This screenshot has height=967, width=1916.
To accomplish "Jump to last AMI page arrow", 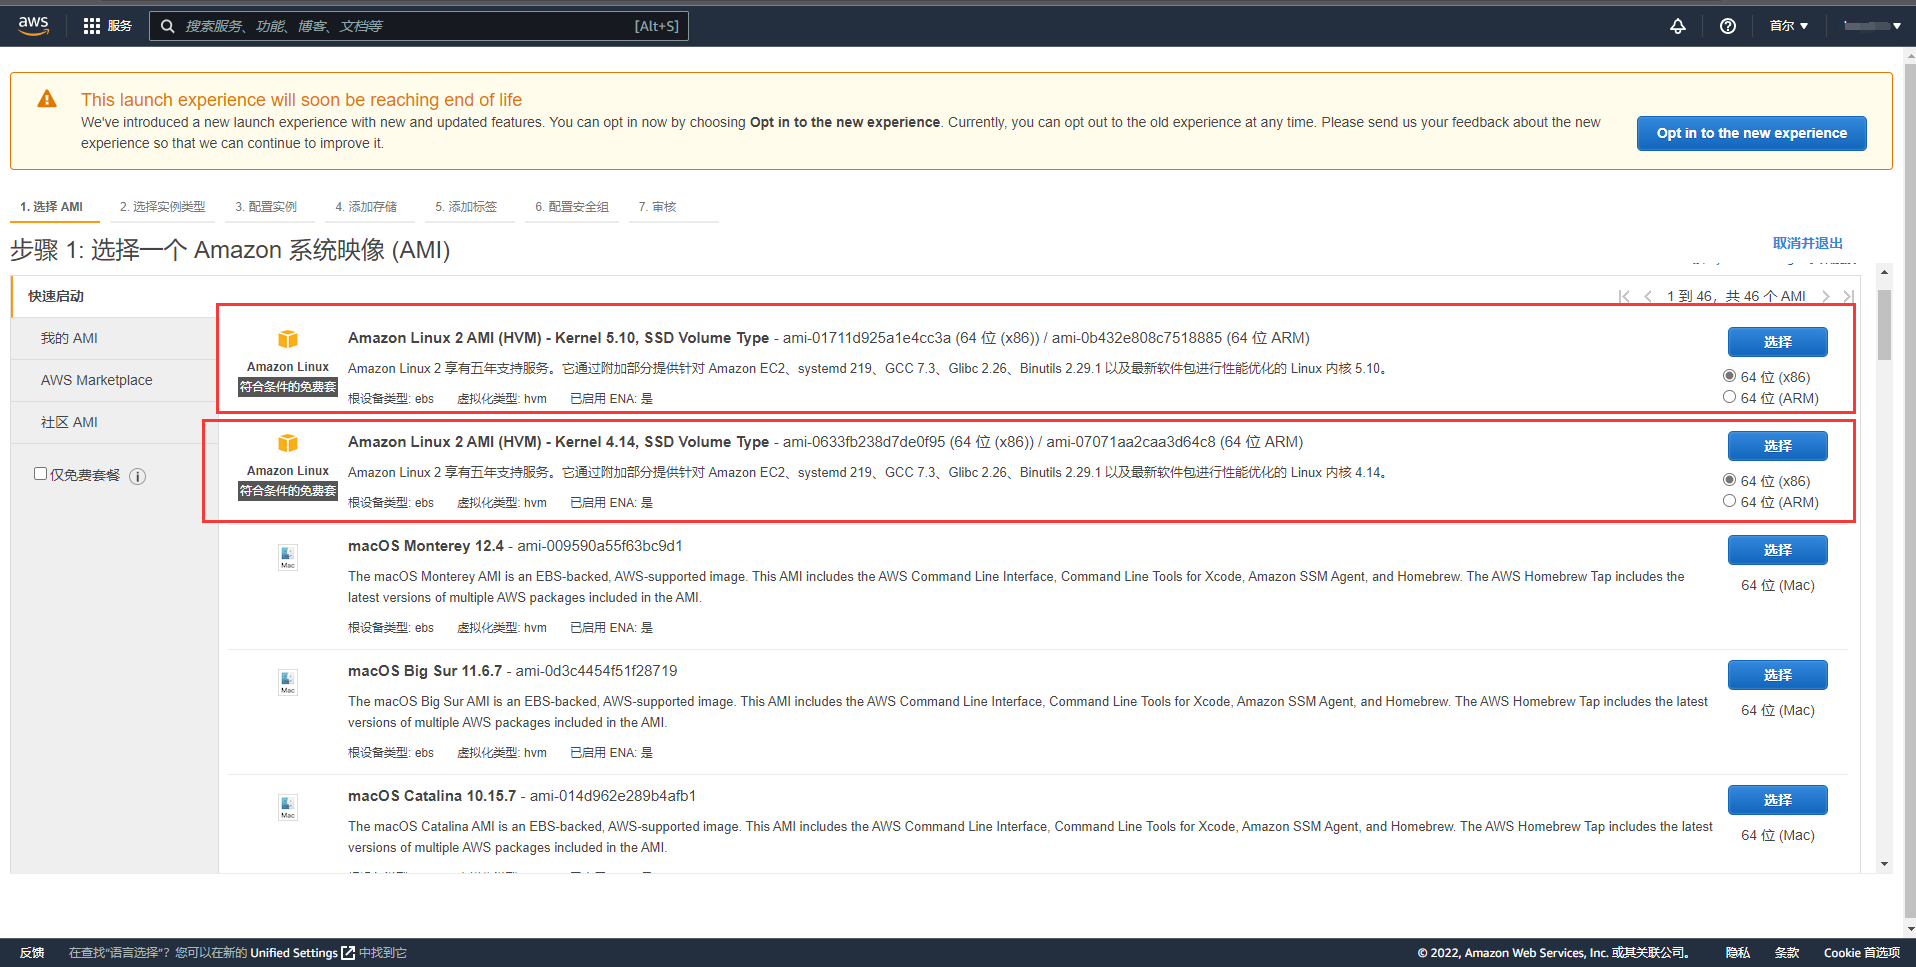I will [1847, 296].
